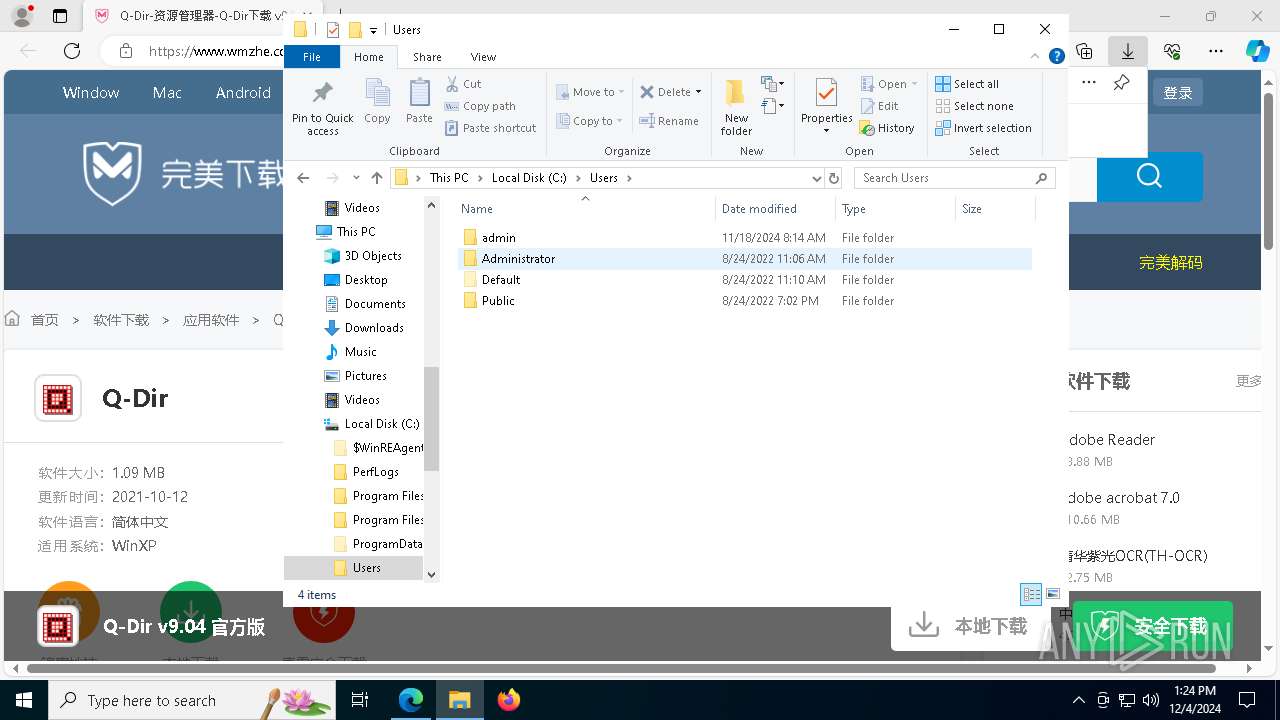Click Android category on website
Viewport: 1280px width, 720px height.
click(x=243, y=92)
